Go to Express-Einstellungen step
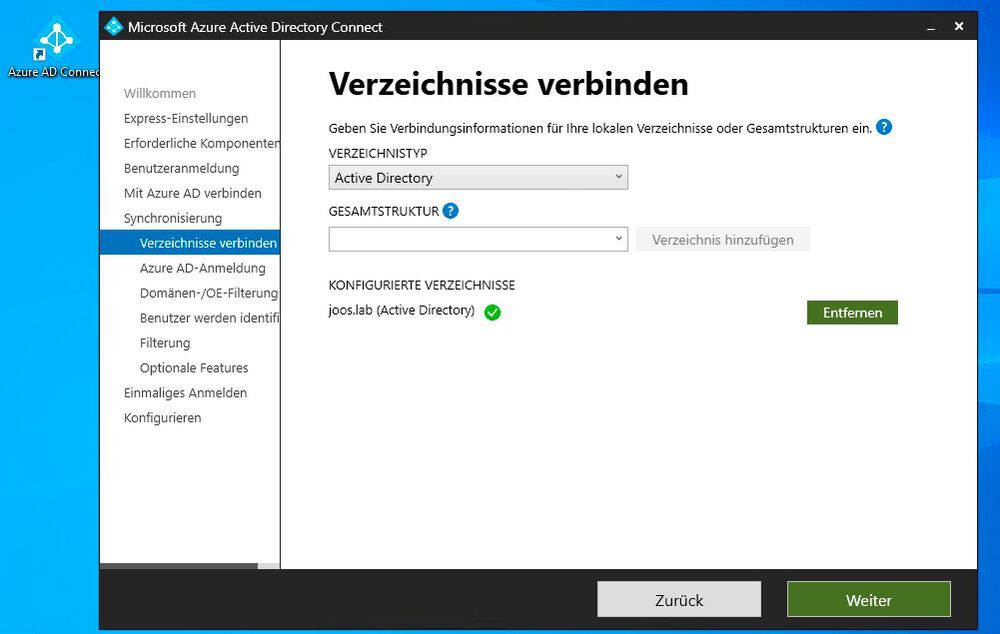 coord(186,118)
